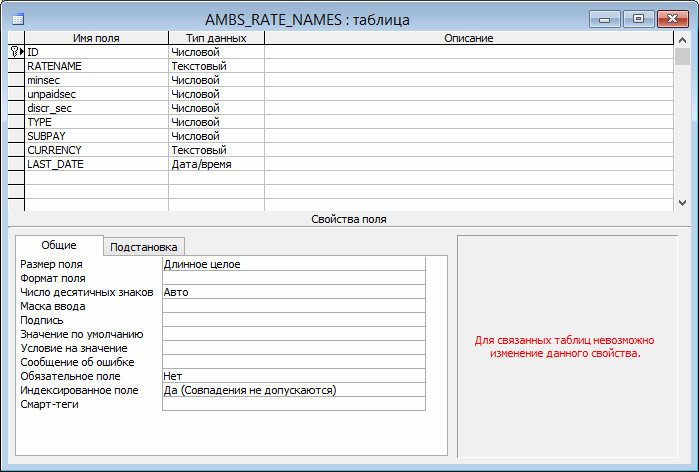Click the scroll down arrow of the field grid
This screenshot has height=472, width=699.
pyautogui.click(x=682, y=203)
